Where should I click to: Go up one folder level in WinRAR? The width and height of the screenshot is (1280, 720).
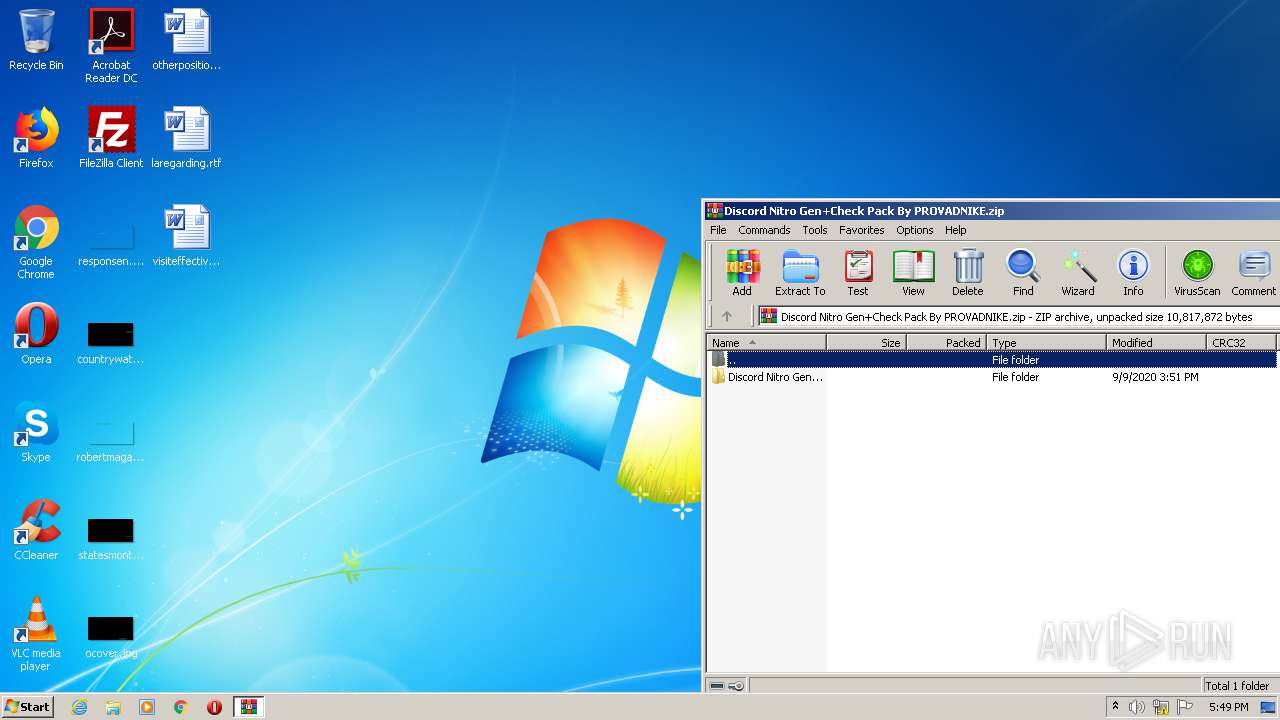point(727,316)
